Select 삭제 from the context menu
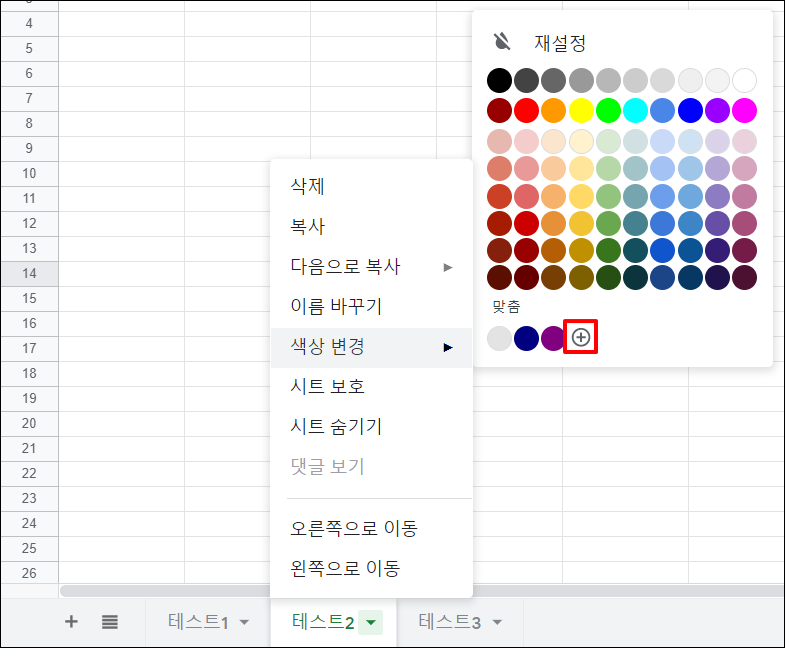785x648 pixels. tap(307, 186)
